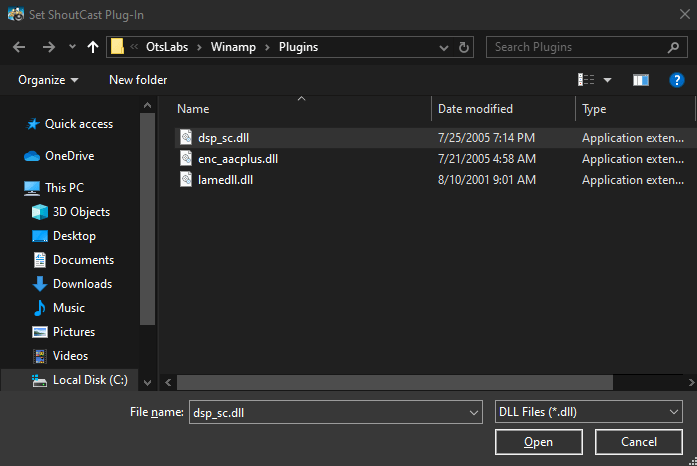Screen dimensions: 697x466
Task: Click the horizontal scrollbar left arrow
Action: point(168,382)
